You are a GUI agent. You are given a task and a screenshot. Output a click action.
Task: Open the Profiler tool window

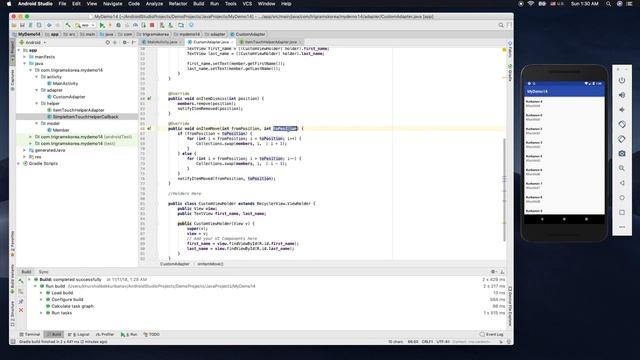point(105,334)
